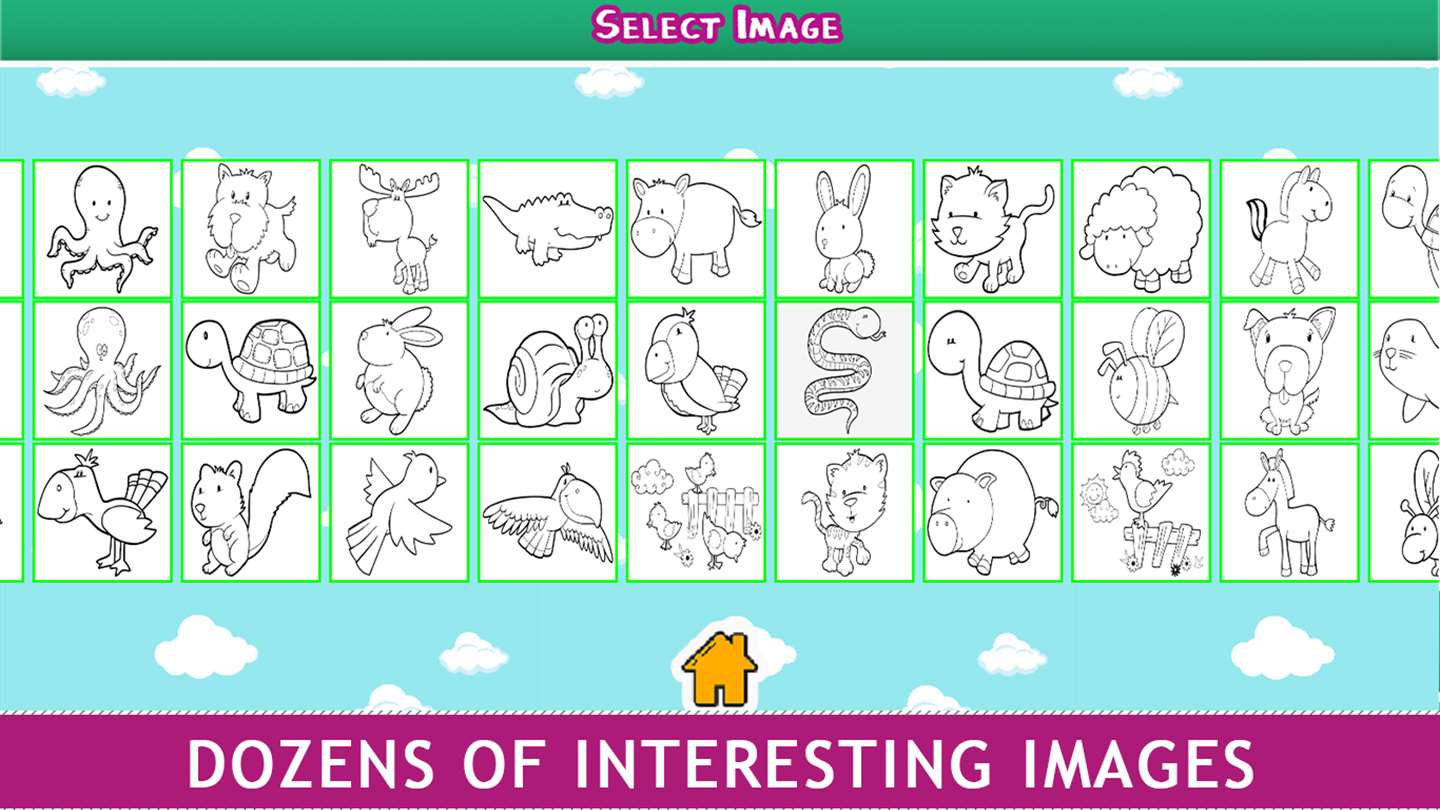Open the fluffy sheep coloring page
The height and width of the screenshot is (810, 1440).
coord(1141,229)
